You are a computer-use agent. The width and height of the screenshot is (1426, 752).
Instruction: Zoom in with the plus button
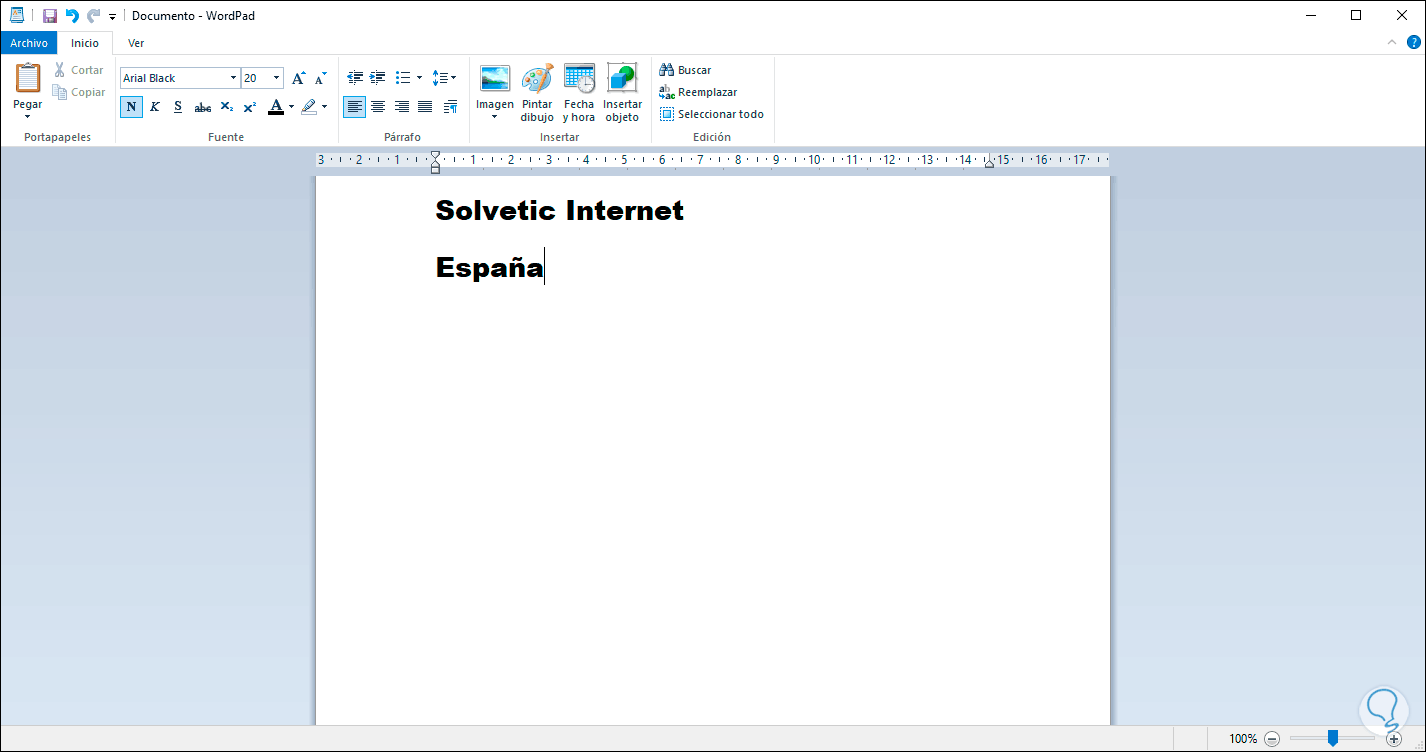coord(1394,739)
